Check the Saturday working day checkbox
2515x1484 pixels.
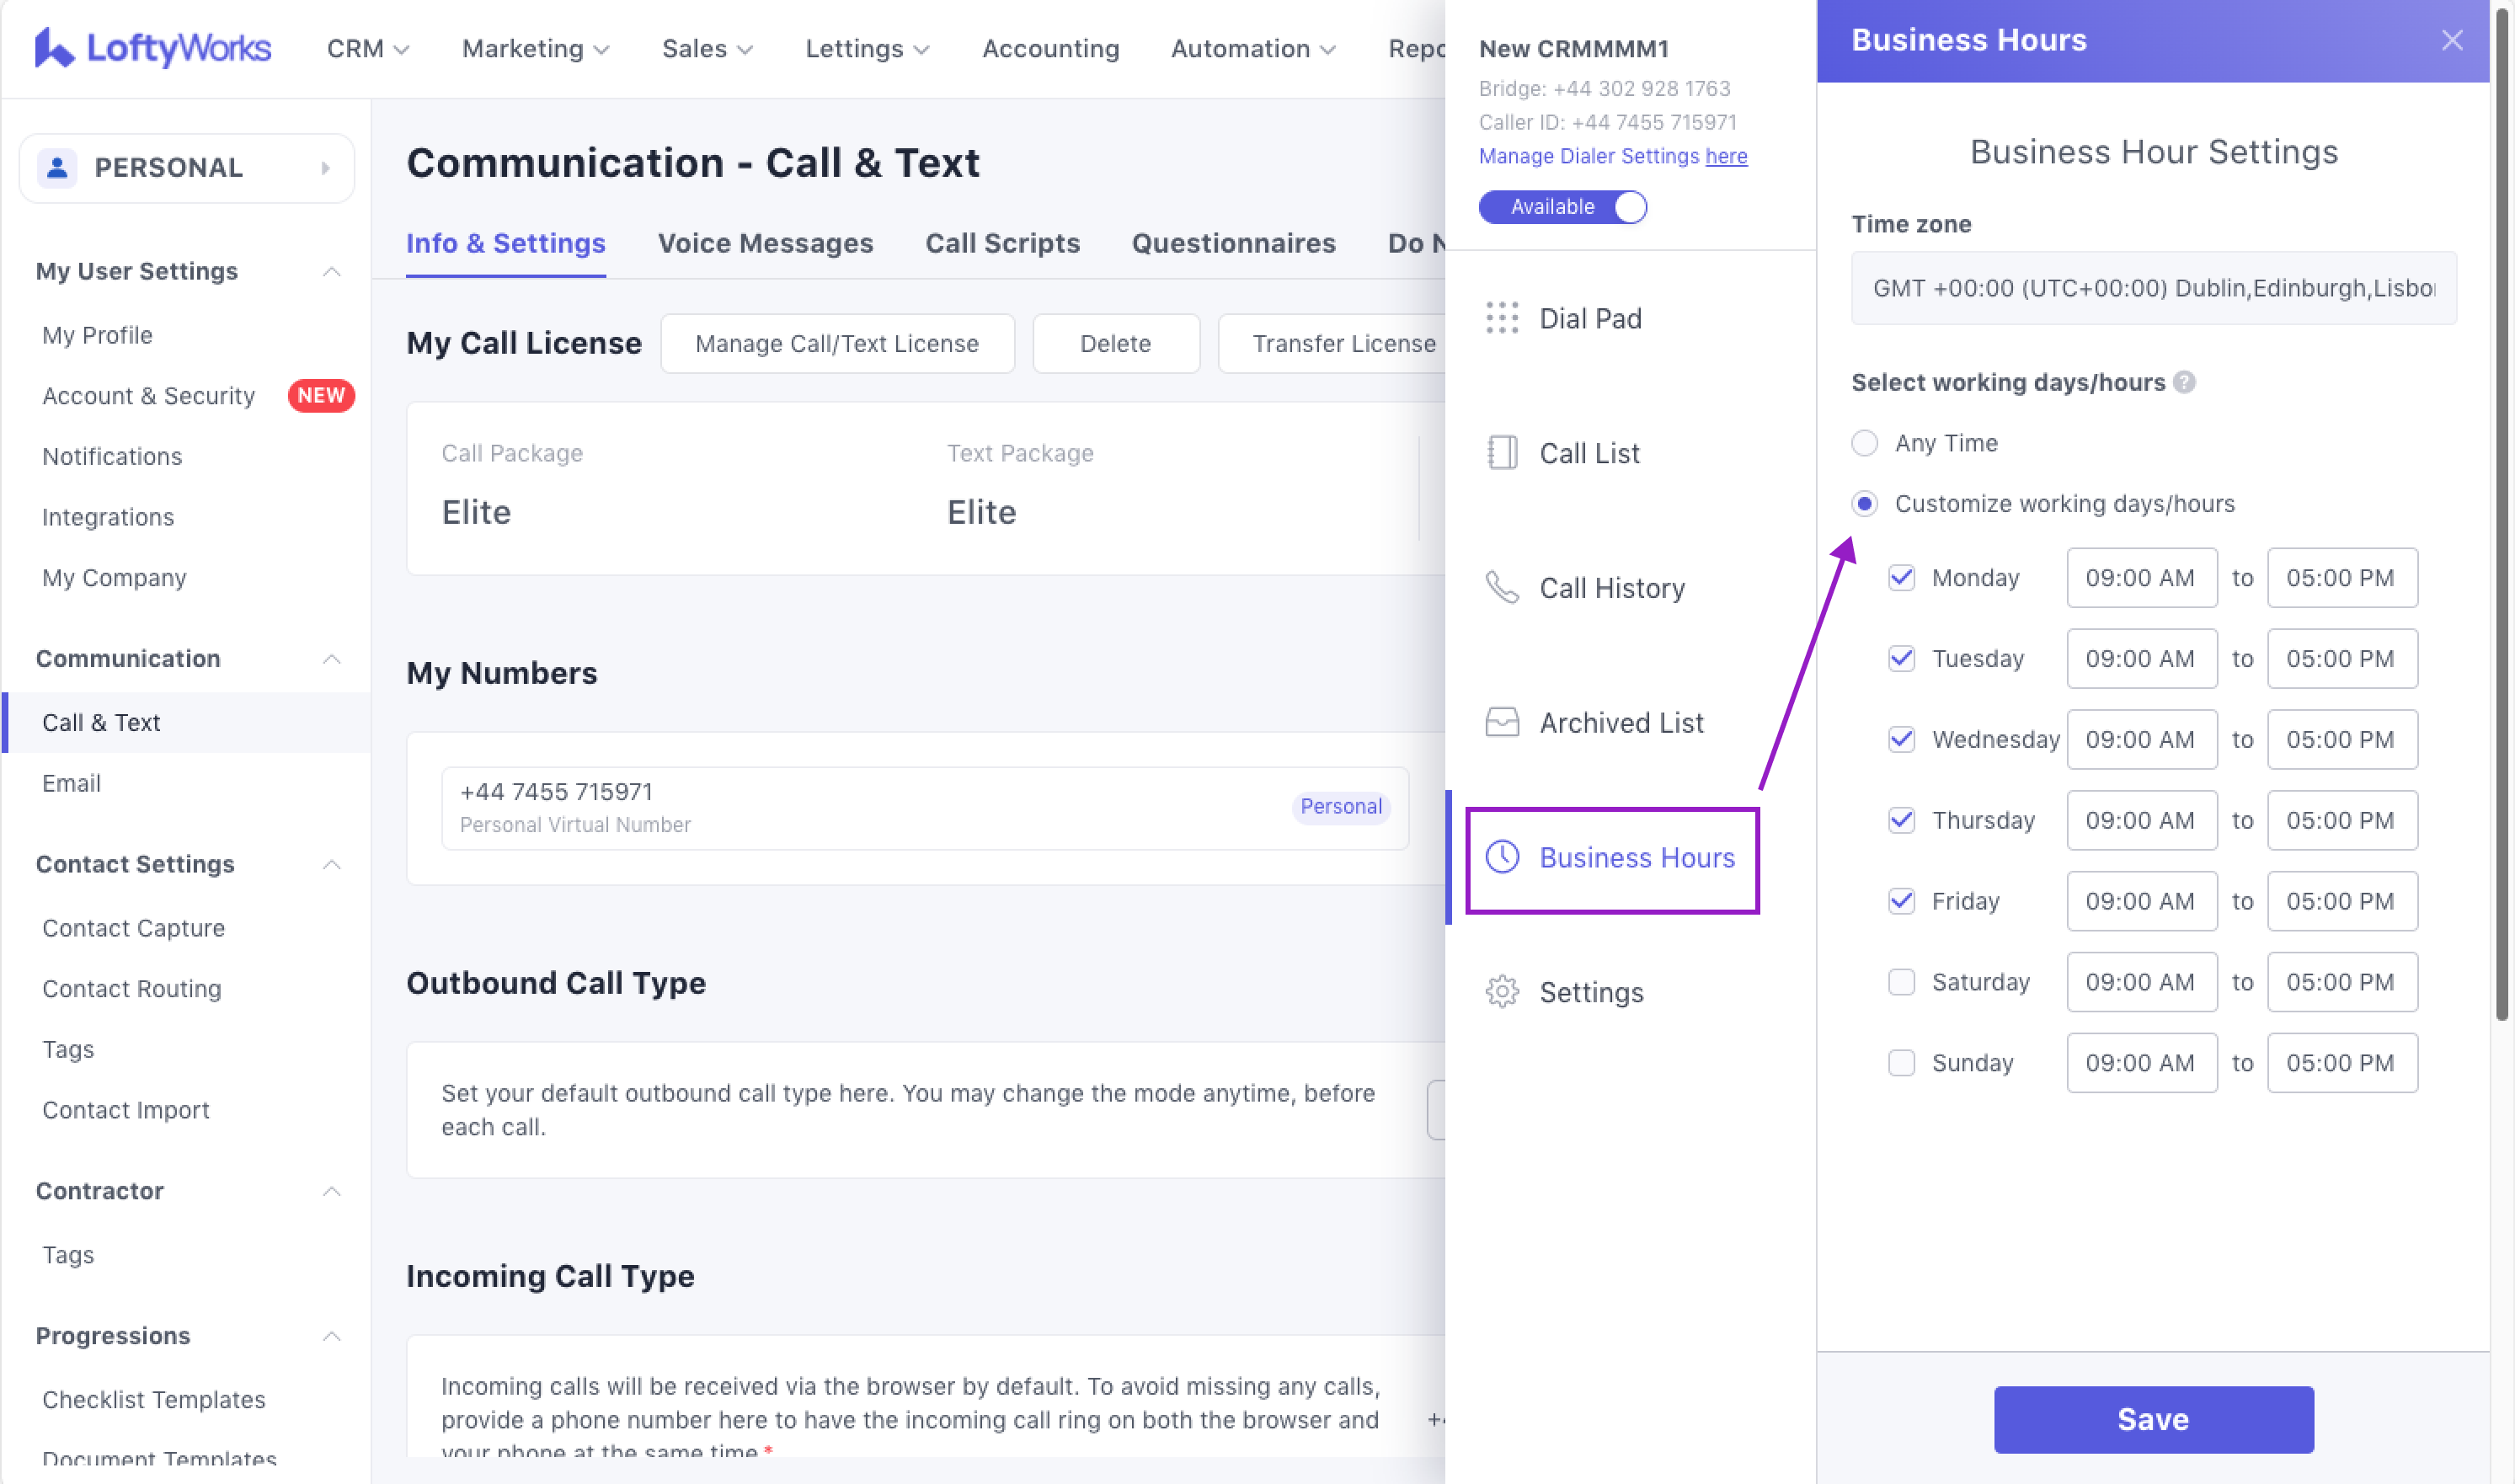click(x=1901, y=982)
